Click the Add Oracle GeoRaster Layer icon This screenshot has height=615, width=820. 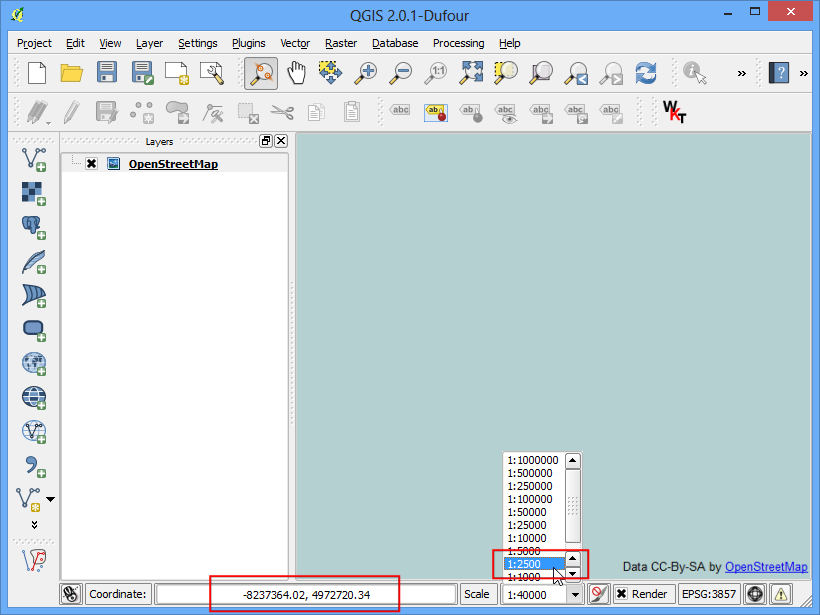pyautogui.click(x=34, y=329)
